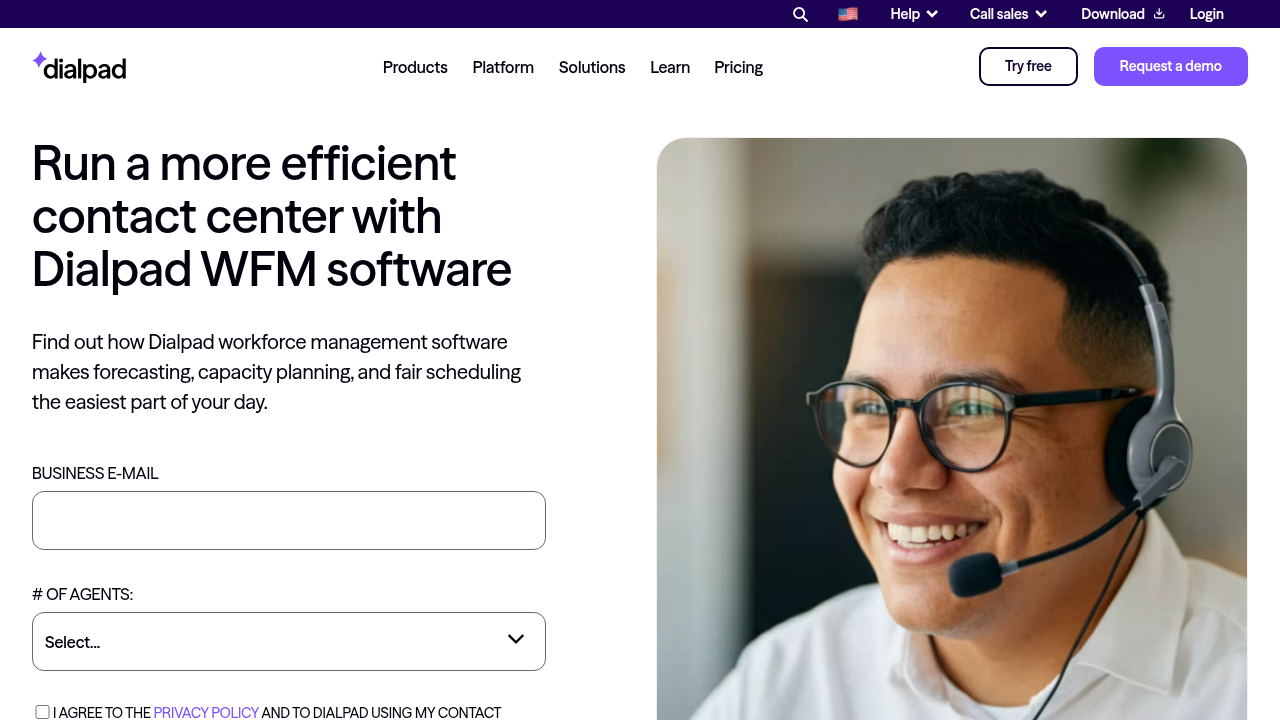Open the search magnifier icon
This screenshot has height=720, width=1280.
tap(800, 14)
